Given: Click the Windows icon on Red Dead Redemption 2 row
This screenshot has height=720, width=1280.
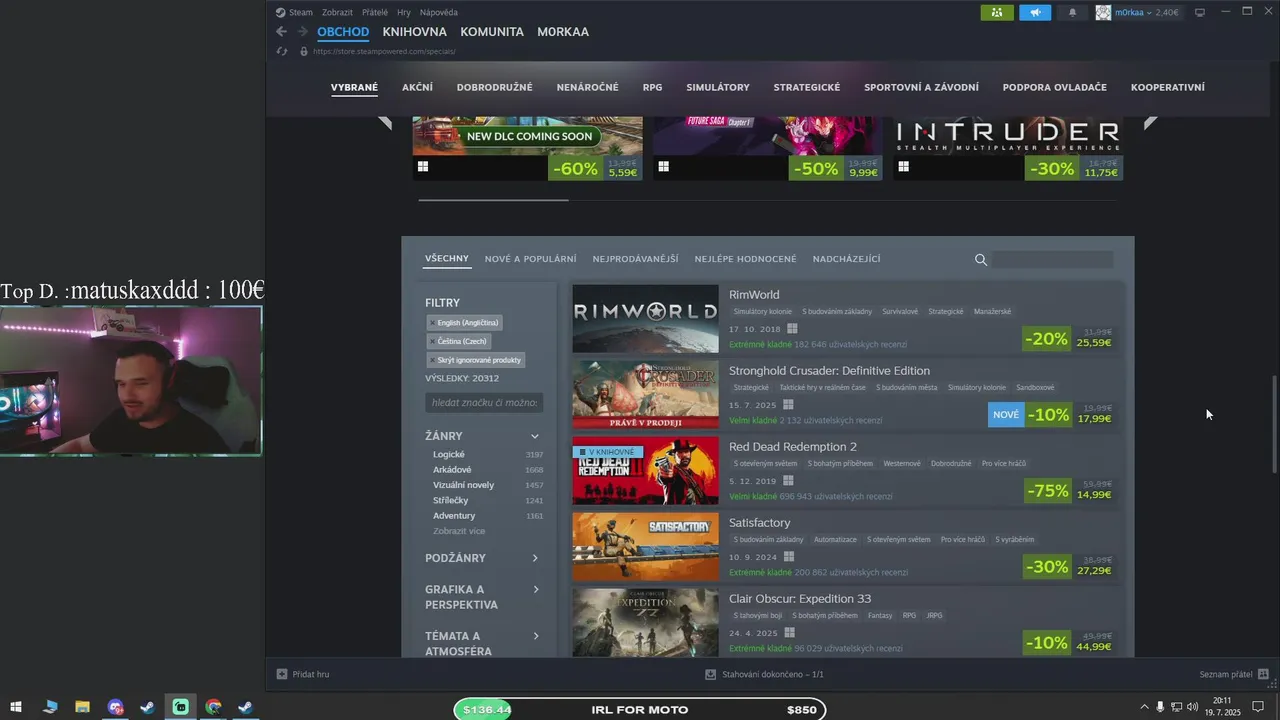Looking at the screenshot, I should click(x=788, y=481).
